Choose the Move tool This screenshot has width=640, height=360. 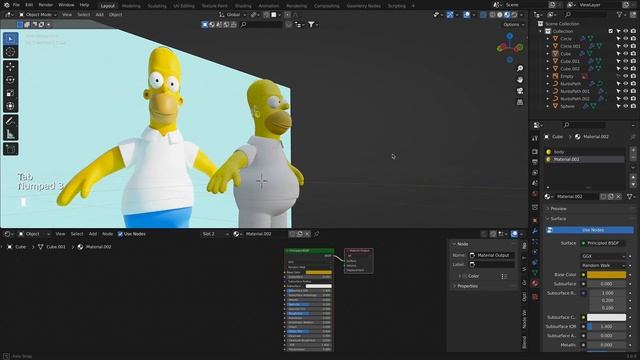pos(11,67)
